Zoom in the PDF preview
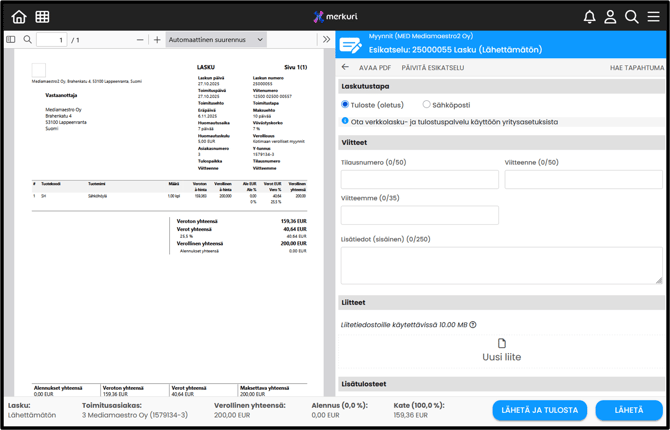670x430 pixels. [157, 40]
